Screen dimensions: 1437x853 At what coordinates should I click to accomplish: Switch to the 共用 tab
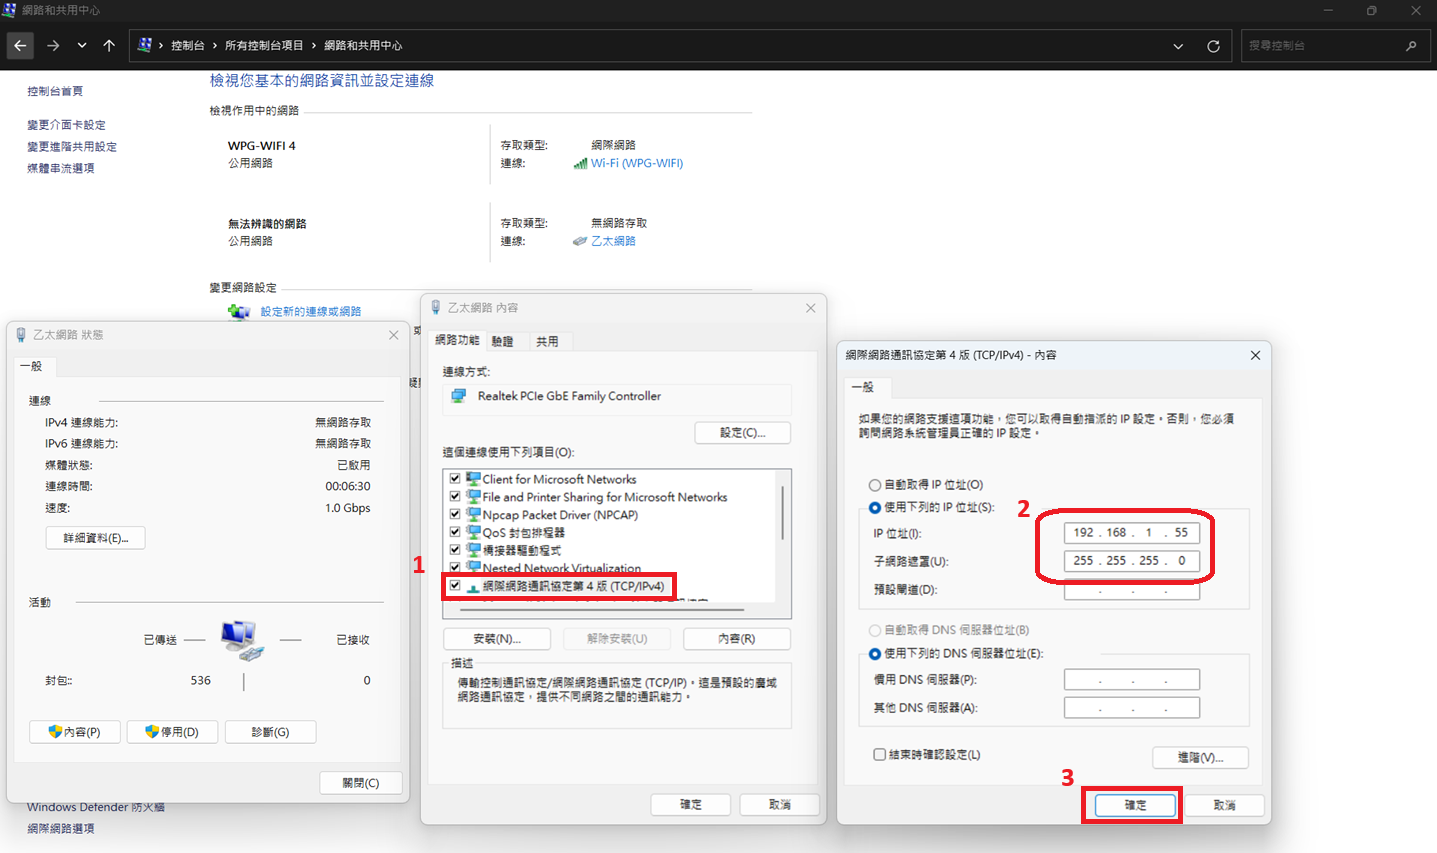coord(547,342)
